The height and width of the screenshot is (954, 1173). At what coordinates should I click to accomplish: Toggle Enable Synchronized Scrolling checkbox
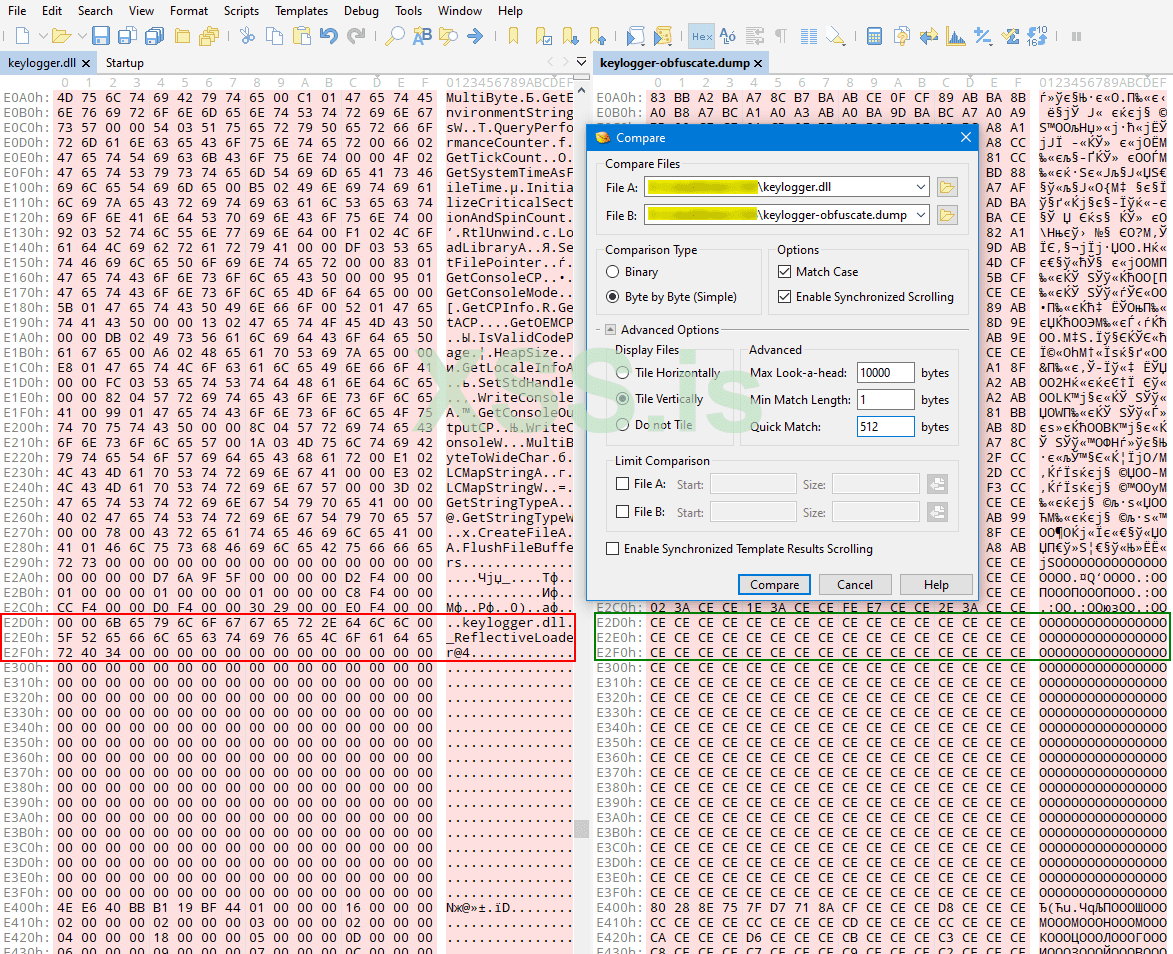coord(784,297)
